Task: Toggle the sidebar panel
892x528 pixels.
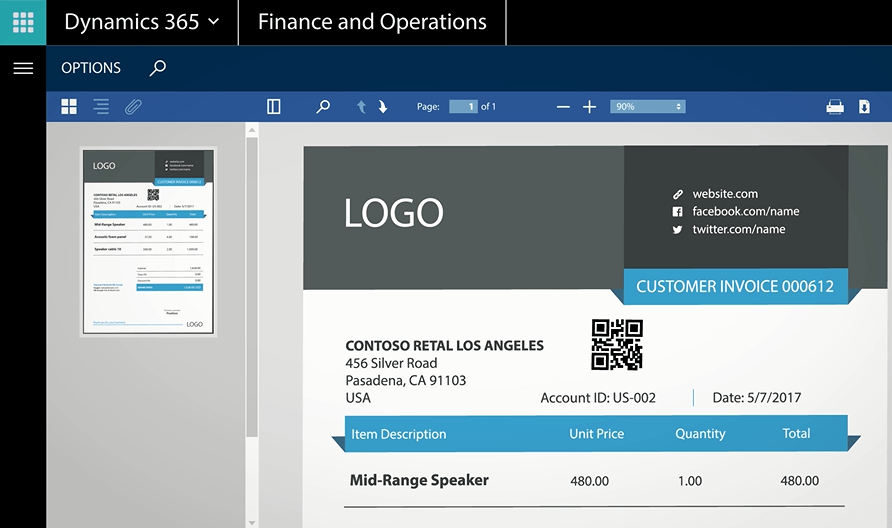Action: pos(274,107)
